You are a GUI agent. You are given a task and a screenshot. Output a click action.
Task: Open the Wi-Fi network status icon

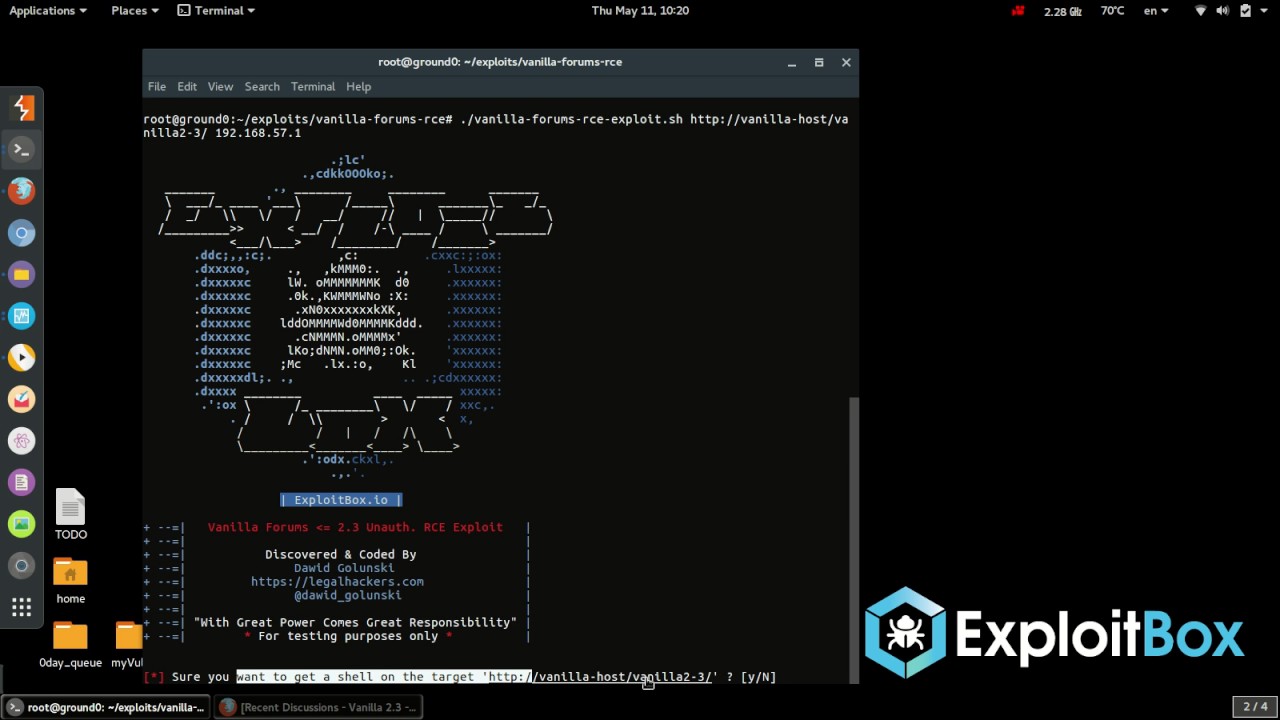[x=1200, y=11]
